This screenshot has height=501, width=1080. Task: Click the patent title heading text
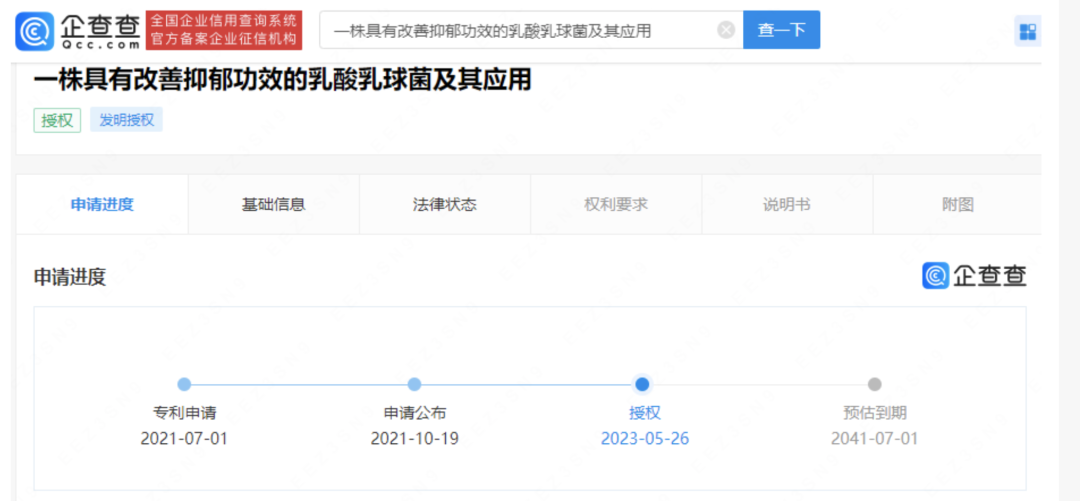coord(282,80)
